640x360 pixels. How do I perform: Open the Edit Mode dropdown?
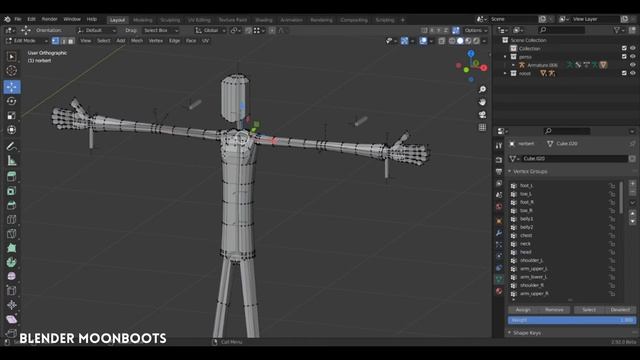[x=27, y=41]
